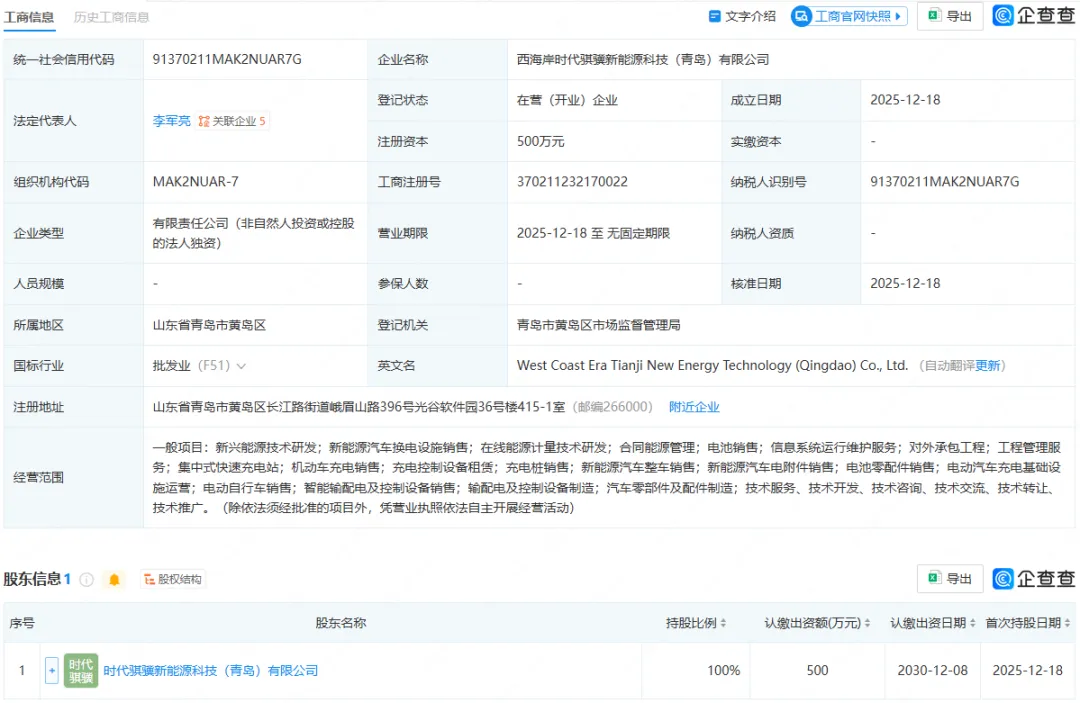Open the 股权结构 equity structure view
The height and width of the screenshot is (703, 1080).
tap(172, 579)
